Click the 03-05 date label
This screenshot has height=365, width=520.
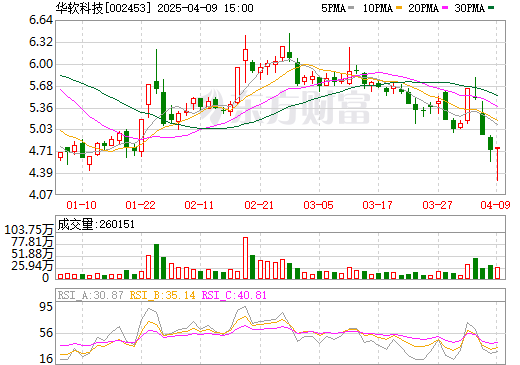(x=318, y=205)
